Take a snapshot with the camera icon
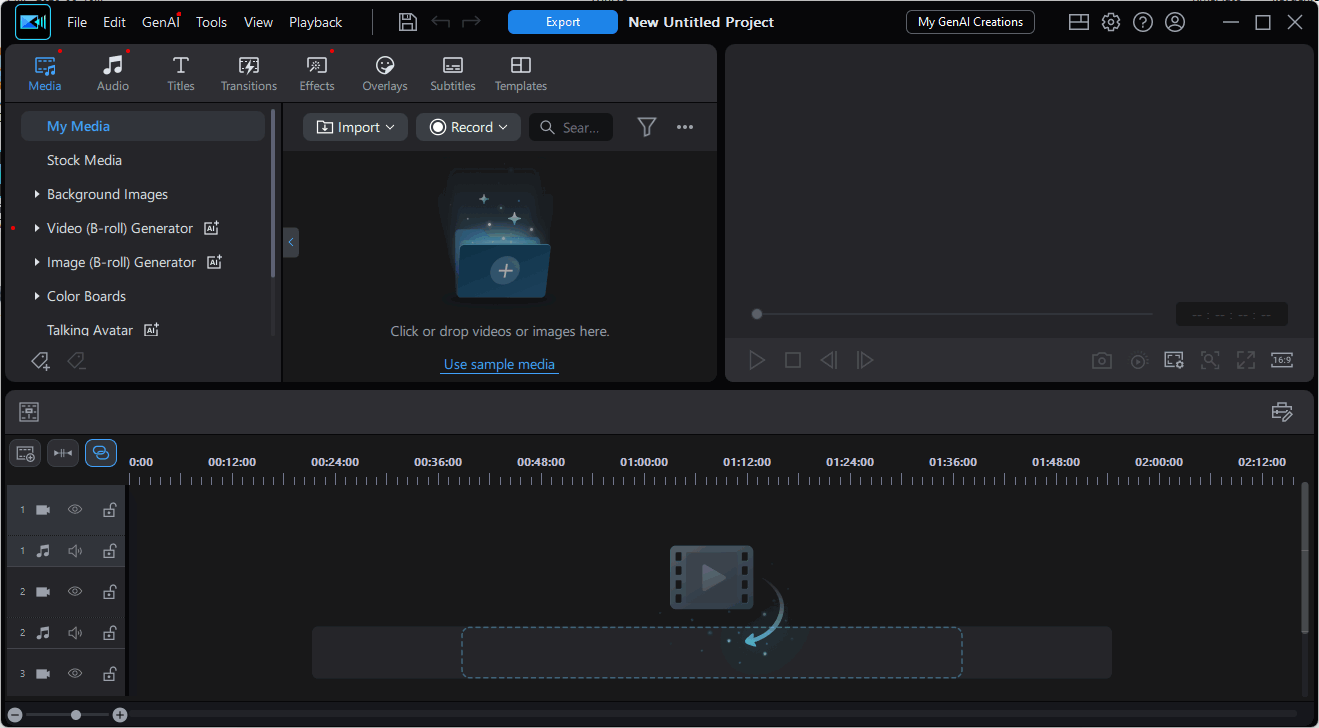This screenshot has height=728, width=1319. click(1102, 361)
